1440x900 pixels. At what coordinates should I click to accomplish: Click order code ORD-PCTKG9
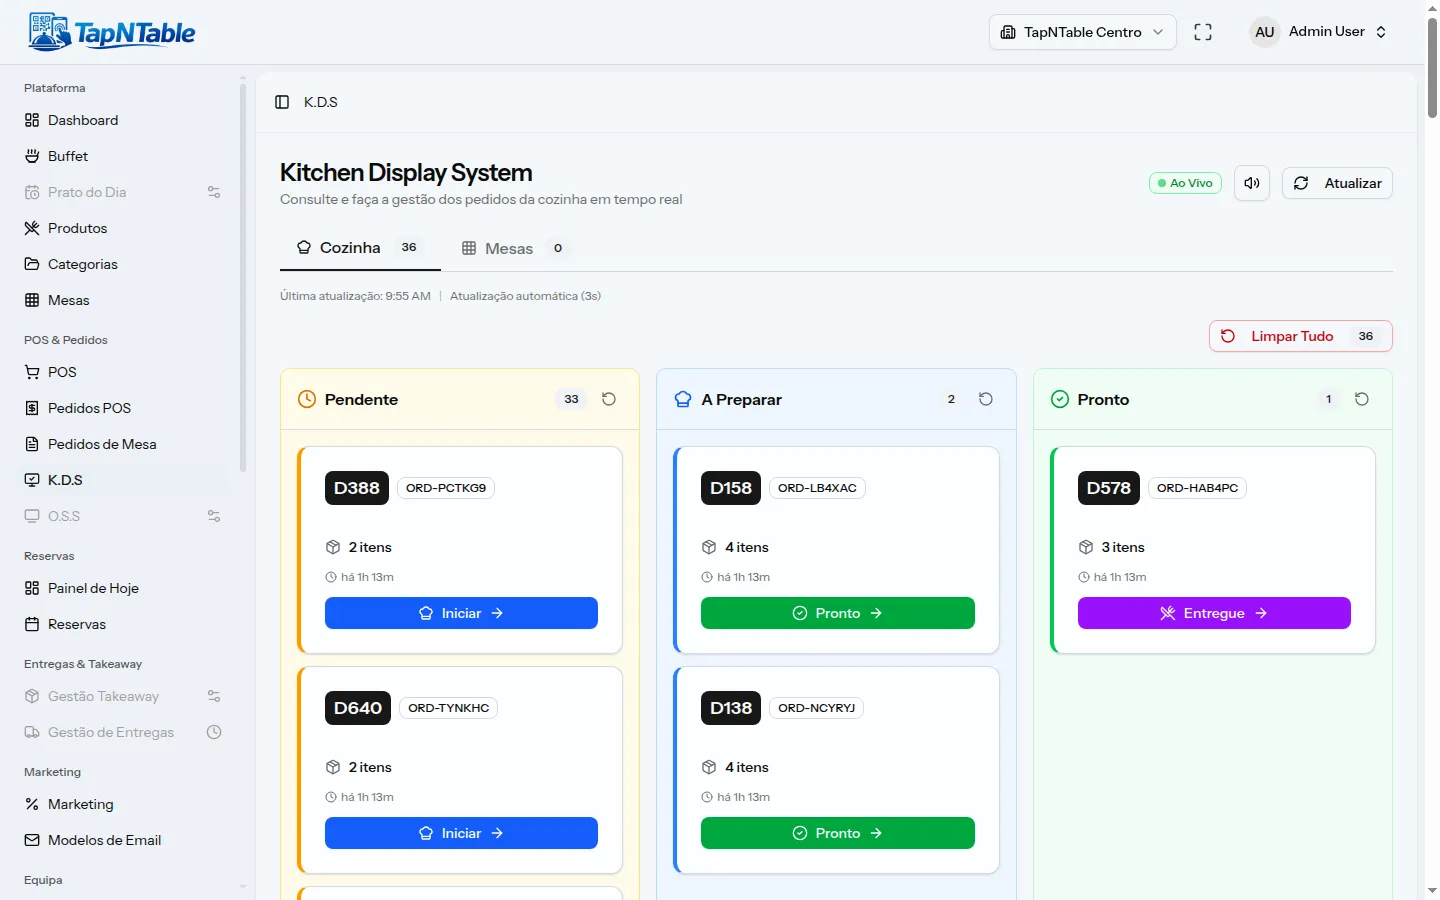point(446,488)
